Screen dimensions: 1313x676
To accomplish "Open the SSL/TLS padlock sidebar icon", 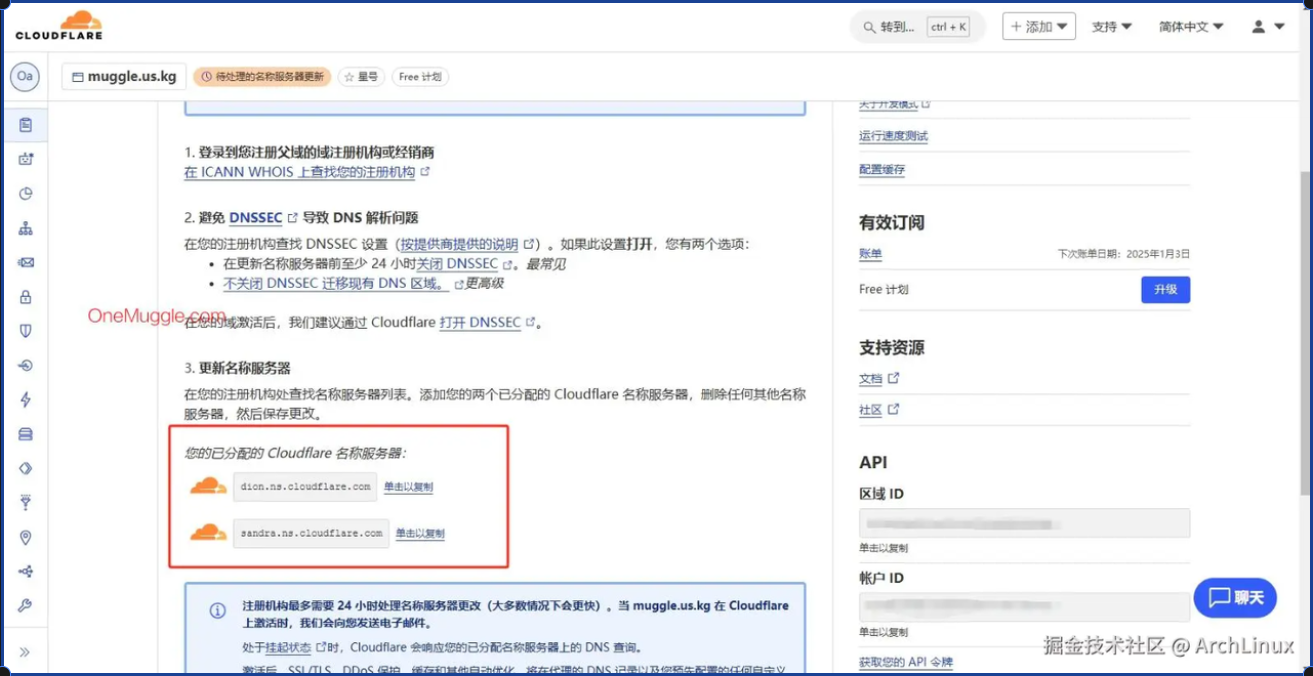I will coord(25,297).
